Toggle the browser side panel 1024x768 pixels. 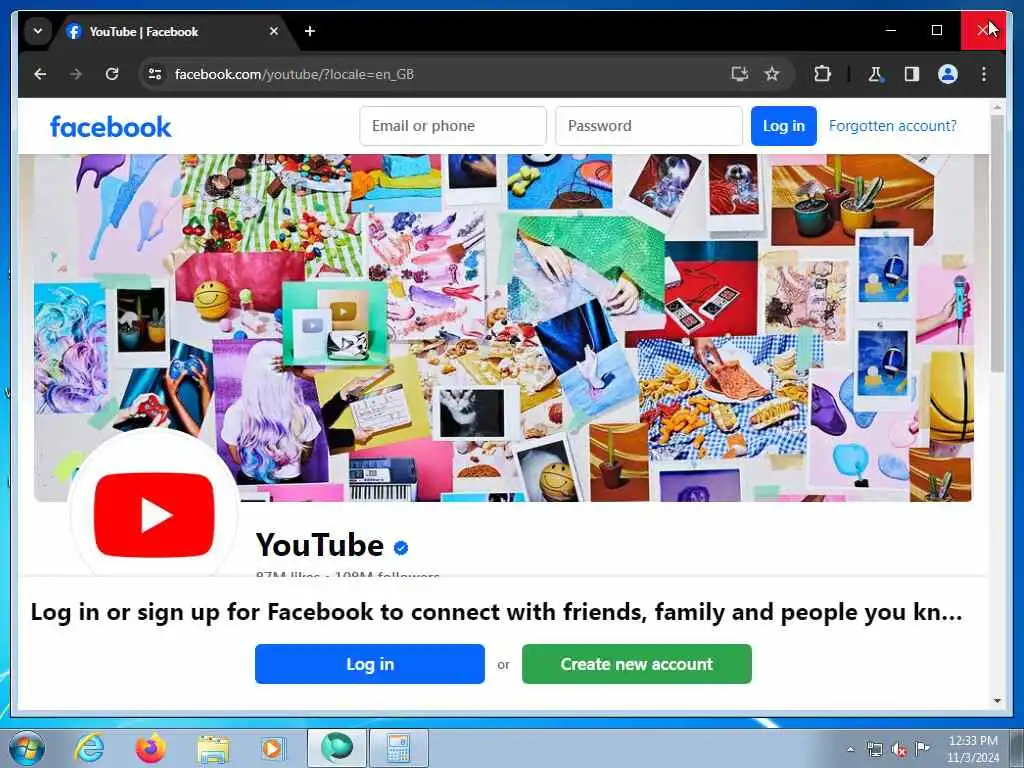(x=911, y=74)
